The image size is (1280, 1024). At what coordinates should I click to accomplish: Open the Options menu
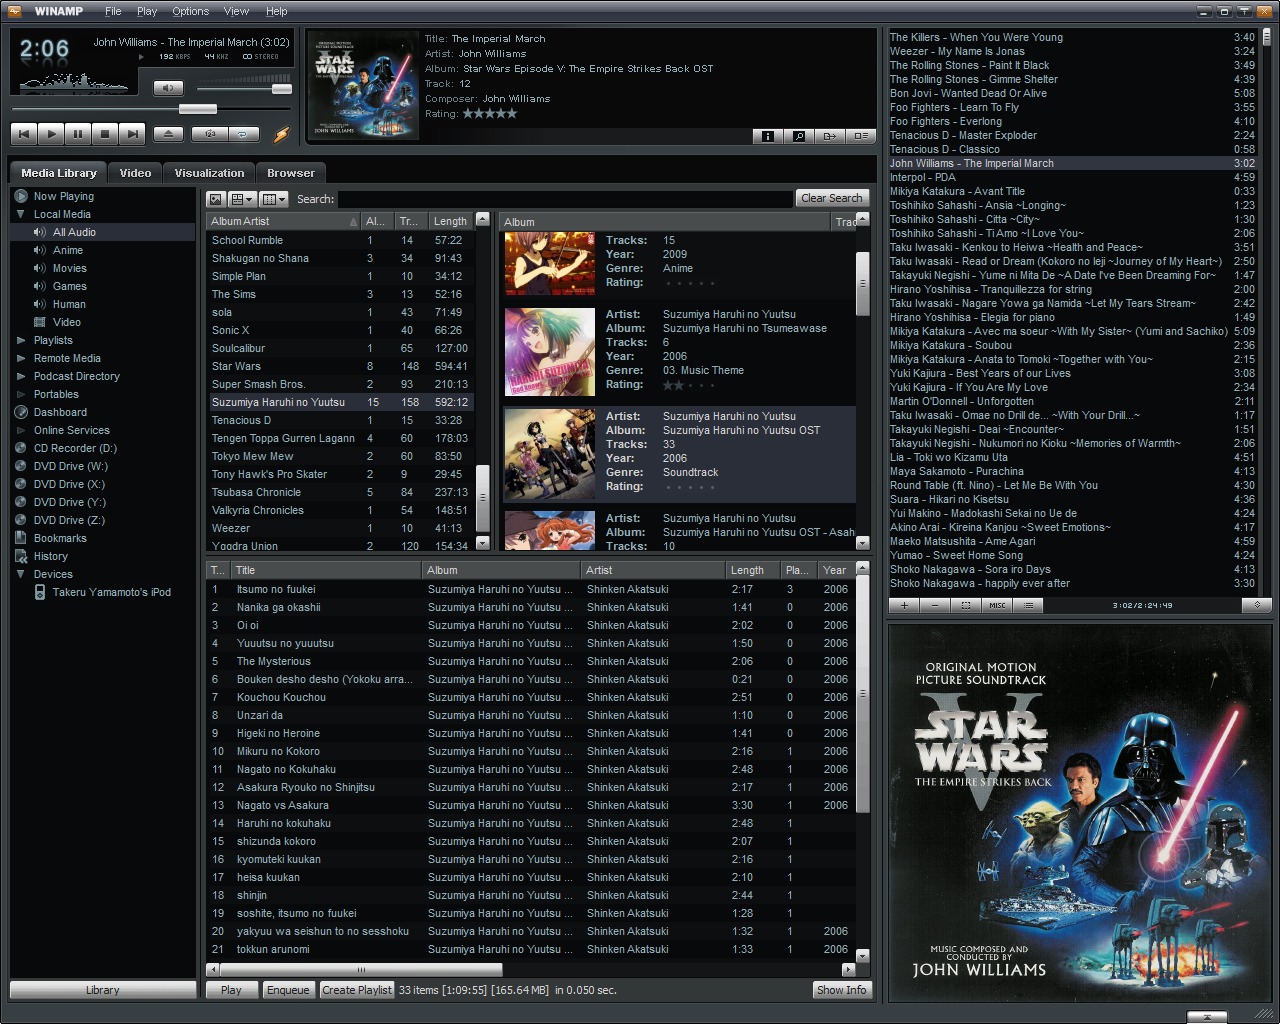(x=190, y=11)
